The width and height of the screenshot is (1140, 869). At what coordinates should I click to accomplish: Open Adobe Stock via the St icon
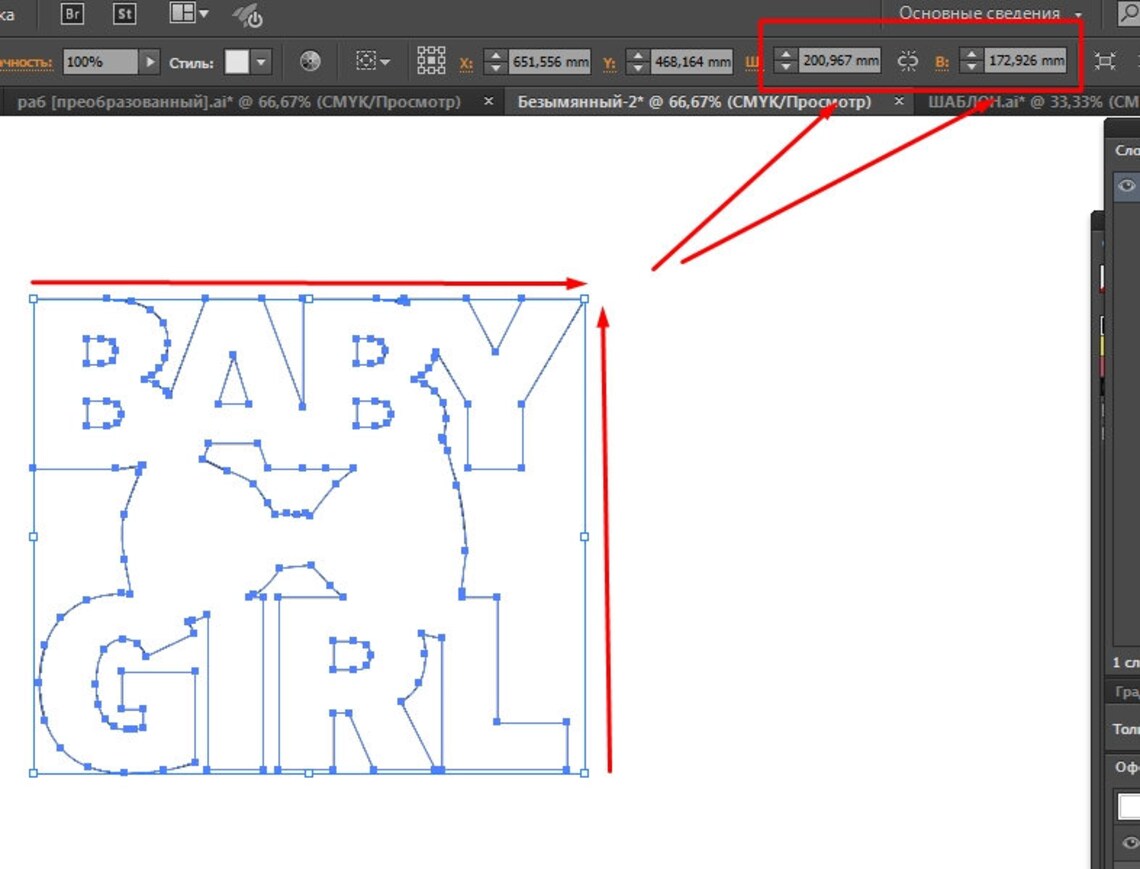(124, 14)
